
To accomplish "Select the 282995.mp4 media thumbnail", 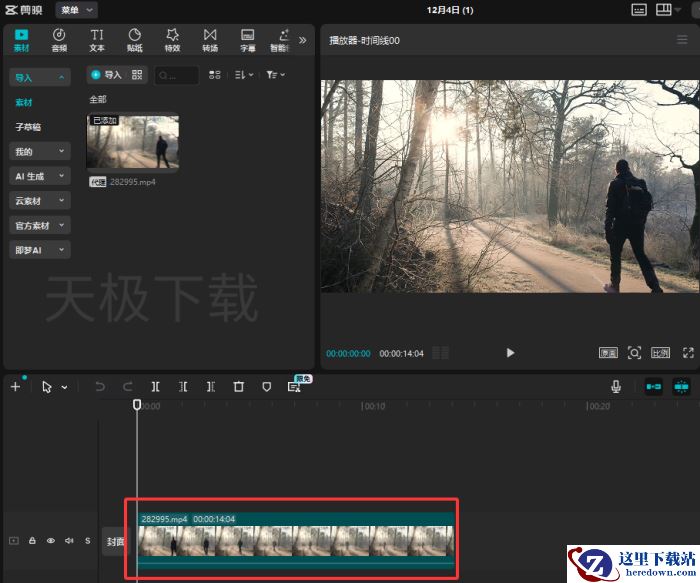I will (x=133, y=142).
